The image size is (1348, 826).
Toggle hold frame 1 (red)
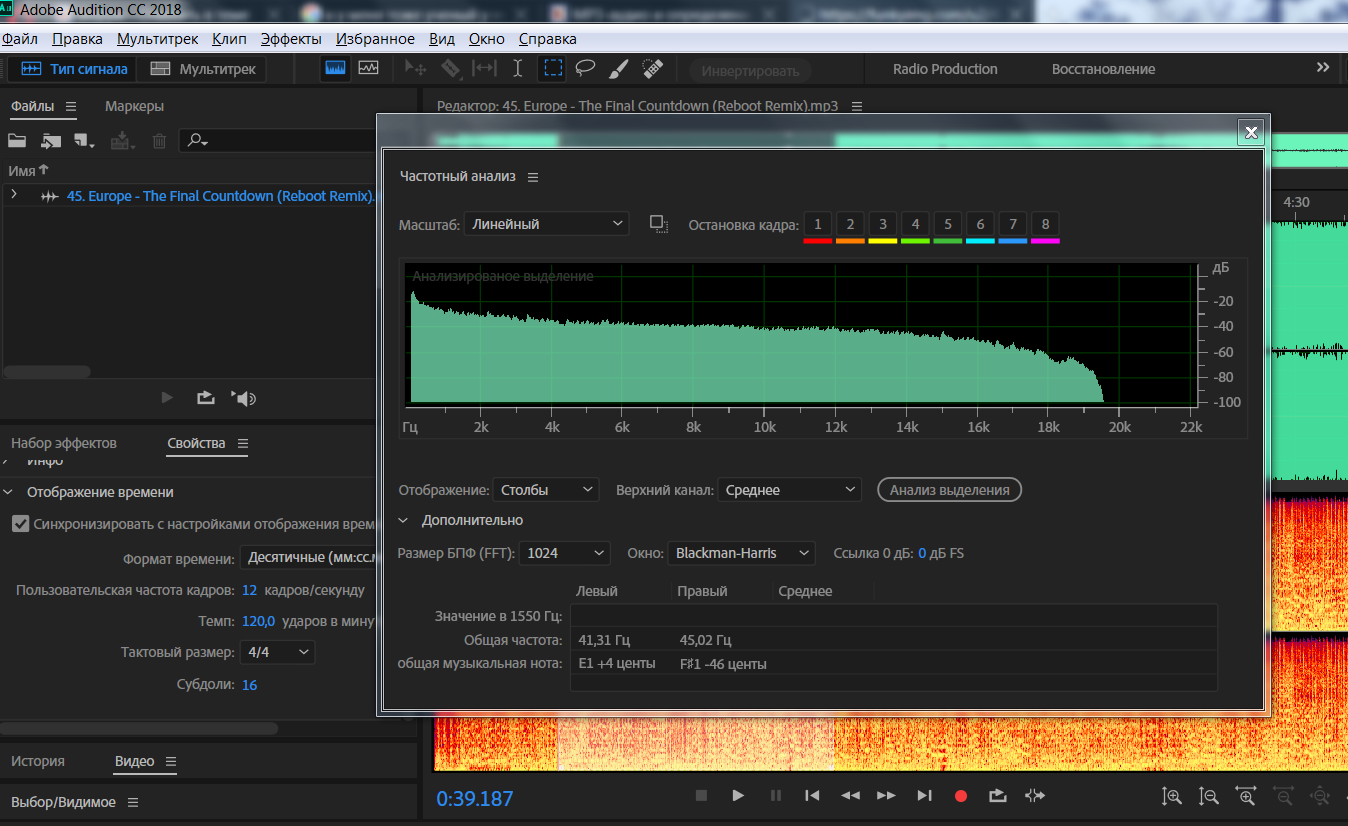817,225
